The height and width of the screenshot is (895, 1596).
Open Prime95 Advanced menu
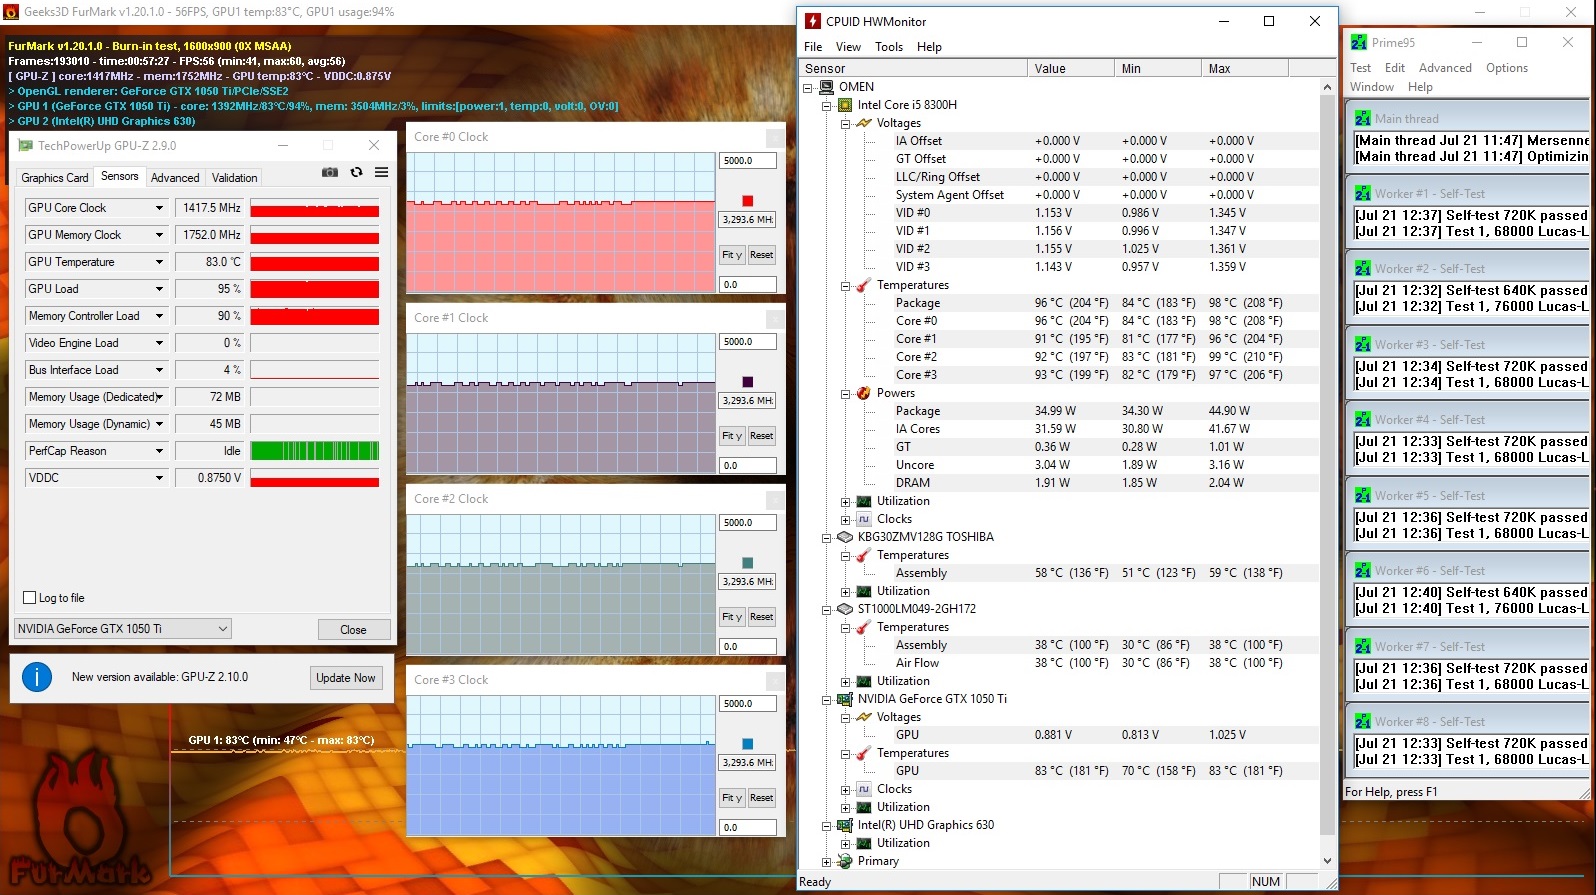1445,68
